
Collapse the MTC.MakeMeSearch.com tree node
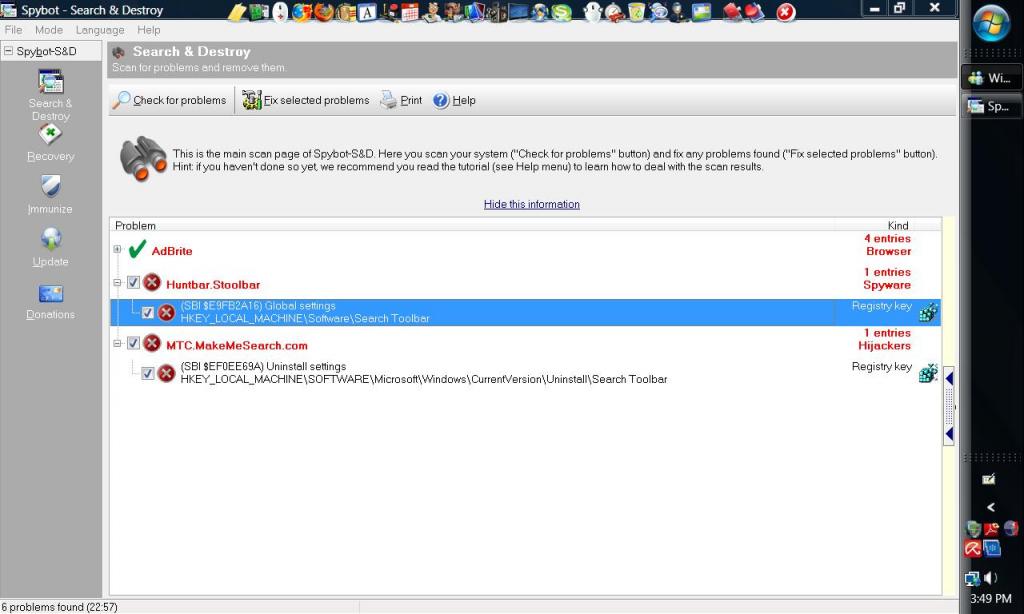point(118,344)
